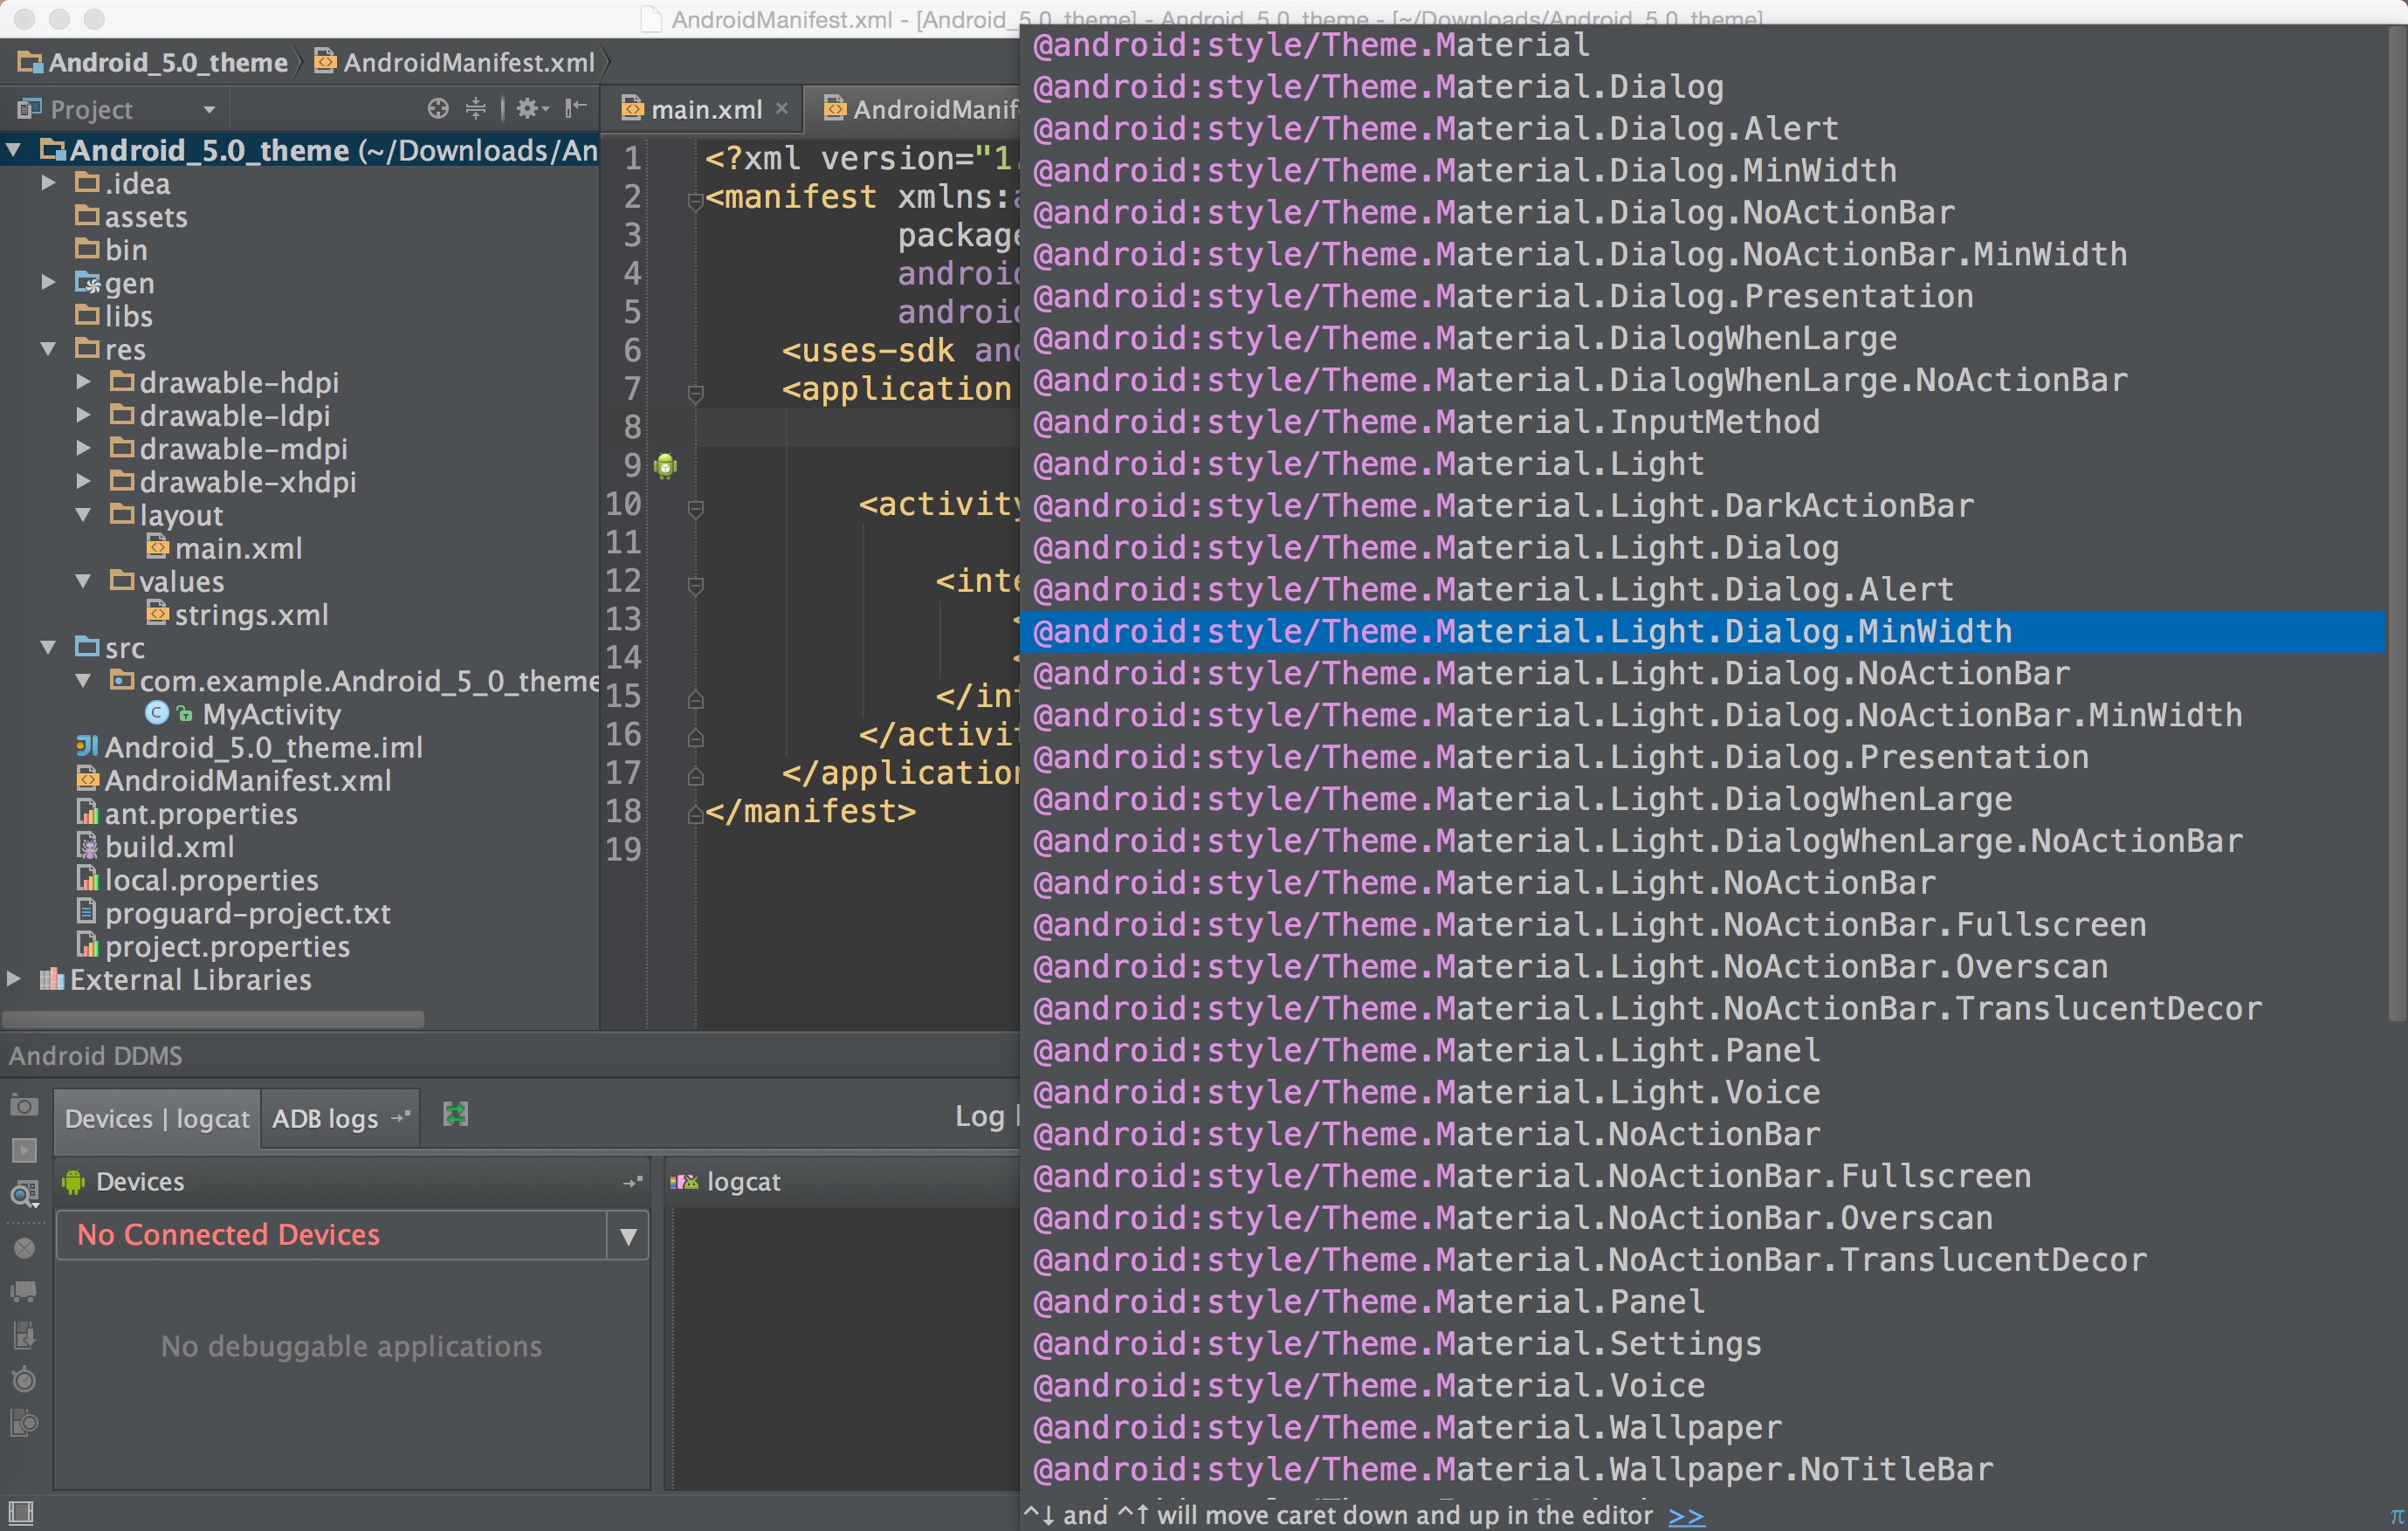Click the allocation tracking icon in DDMS

[24, 1422]
